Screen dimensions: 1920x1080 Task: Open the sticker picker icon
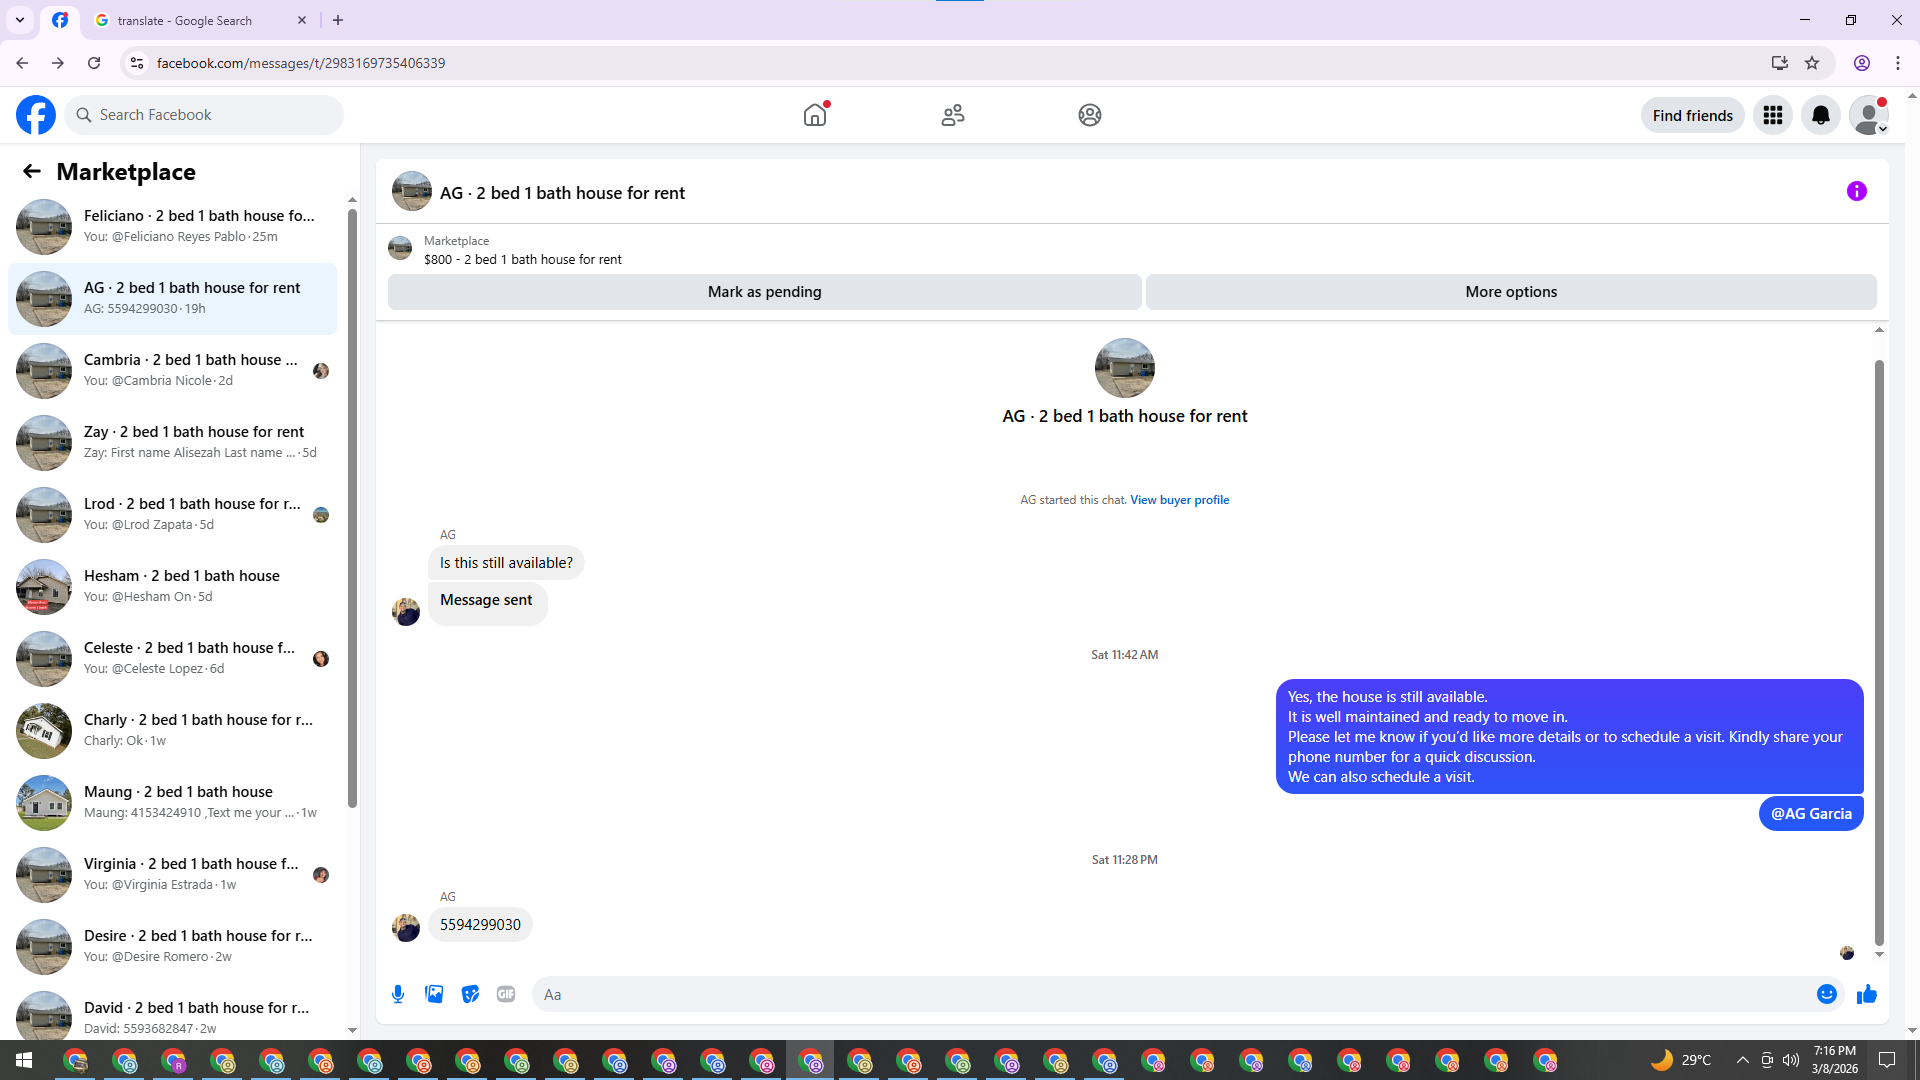pyautogui.click(x=470, y=994)
